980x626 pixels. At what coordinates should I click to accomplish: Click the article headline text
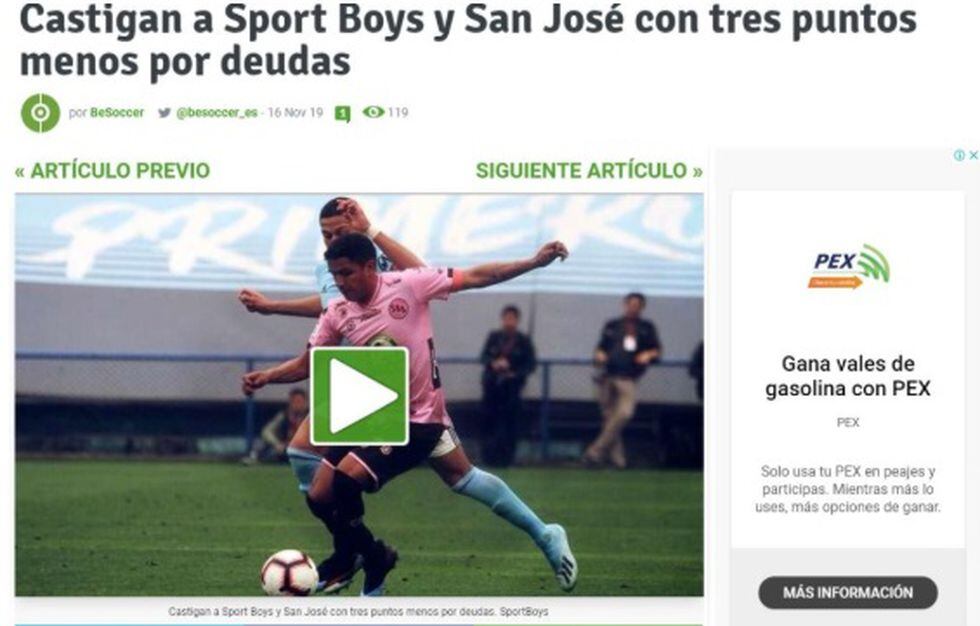[468, 41]
